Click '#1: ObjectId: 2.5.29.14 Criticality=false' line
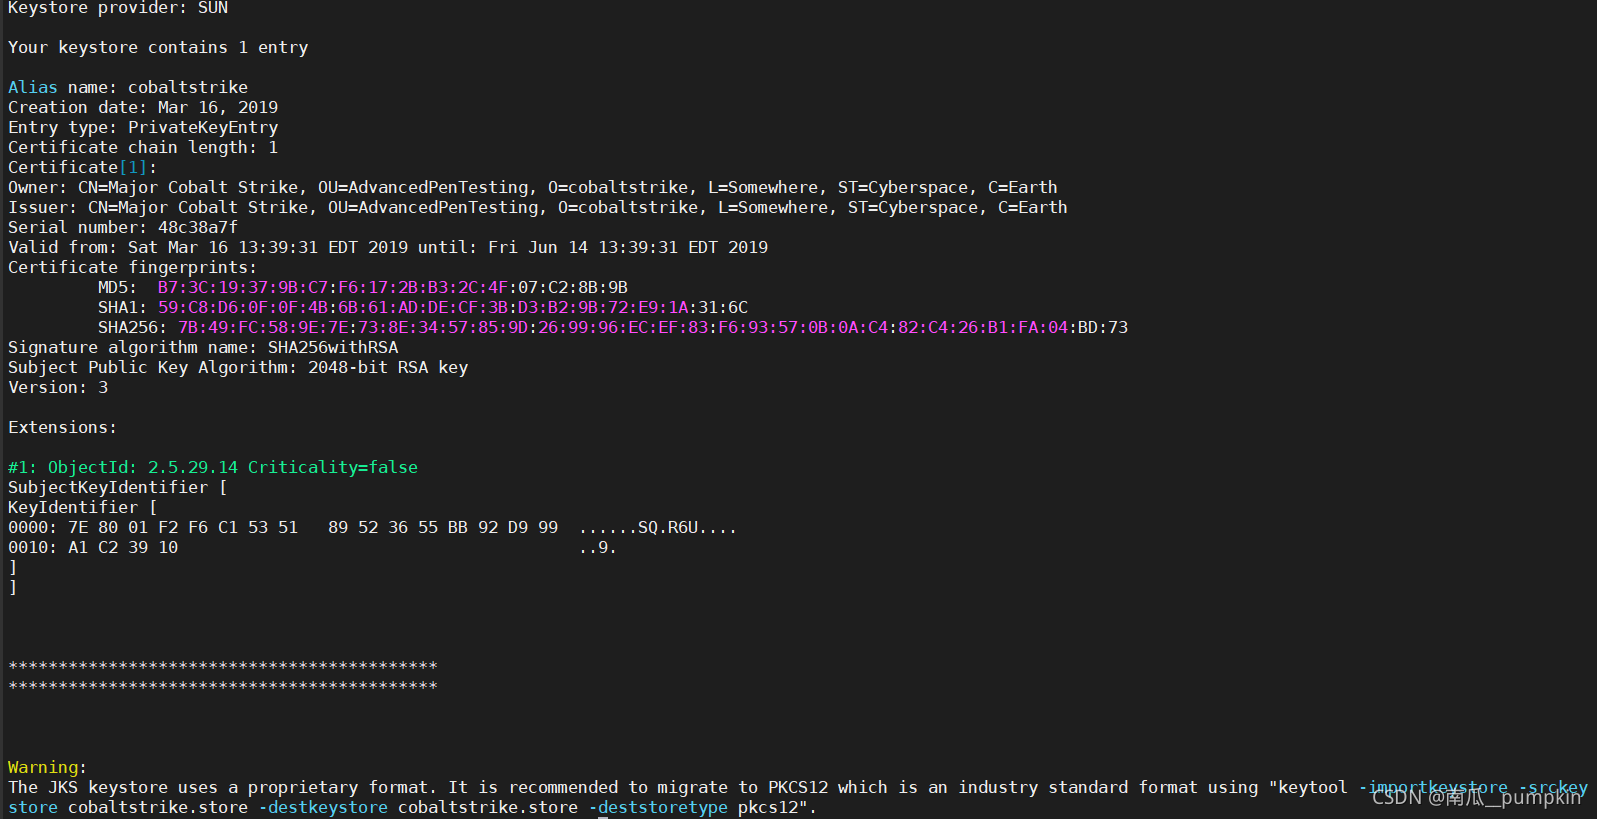 tap(213, 468)
